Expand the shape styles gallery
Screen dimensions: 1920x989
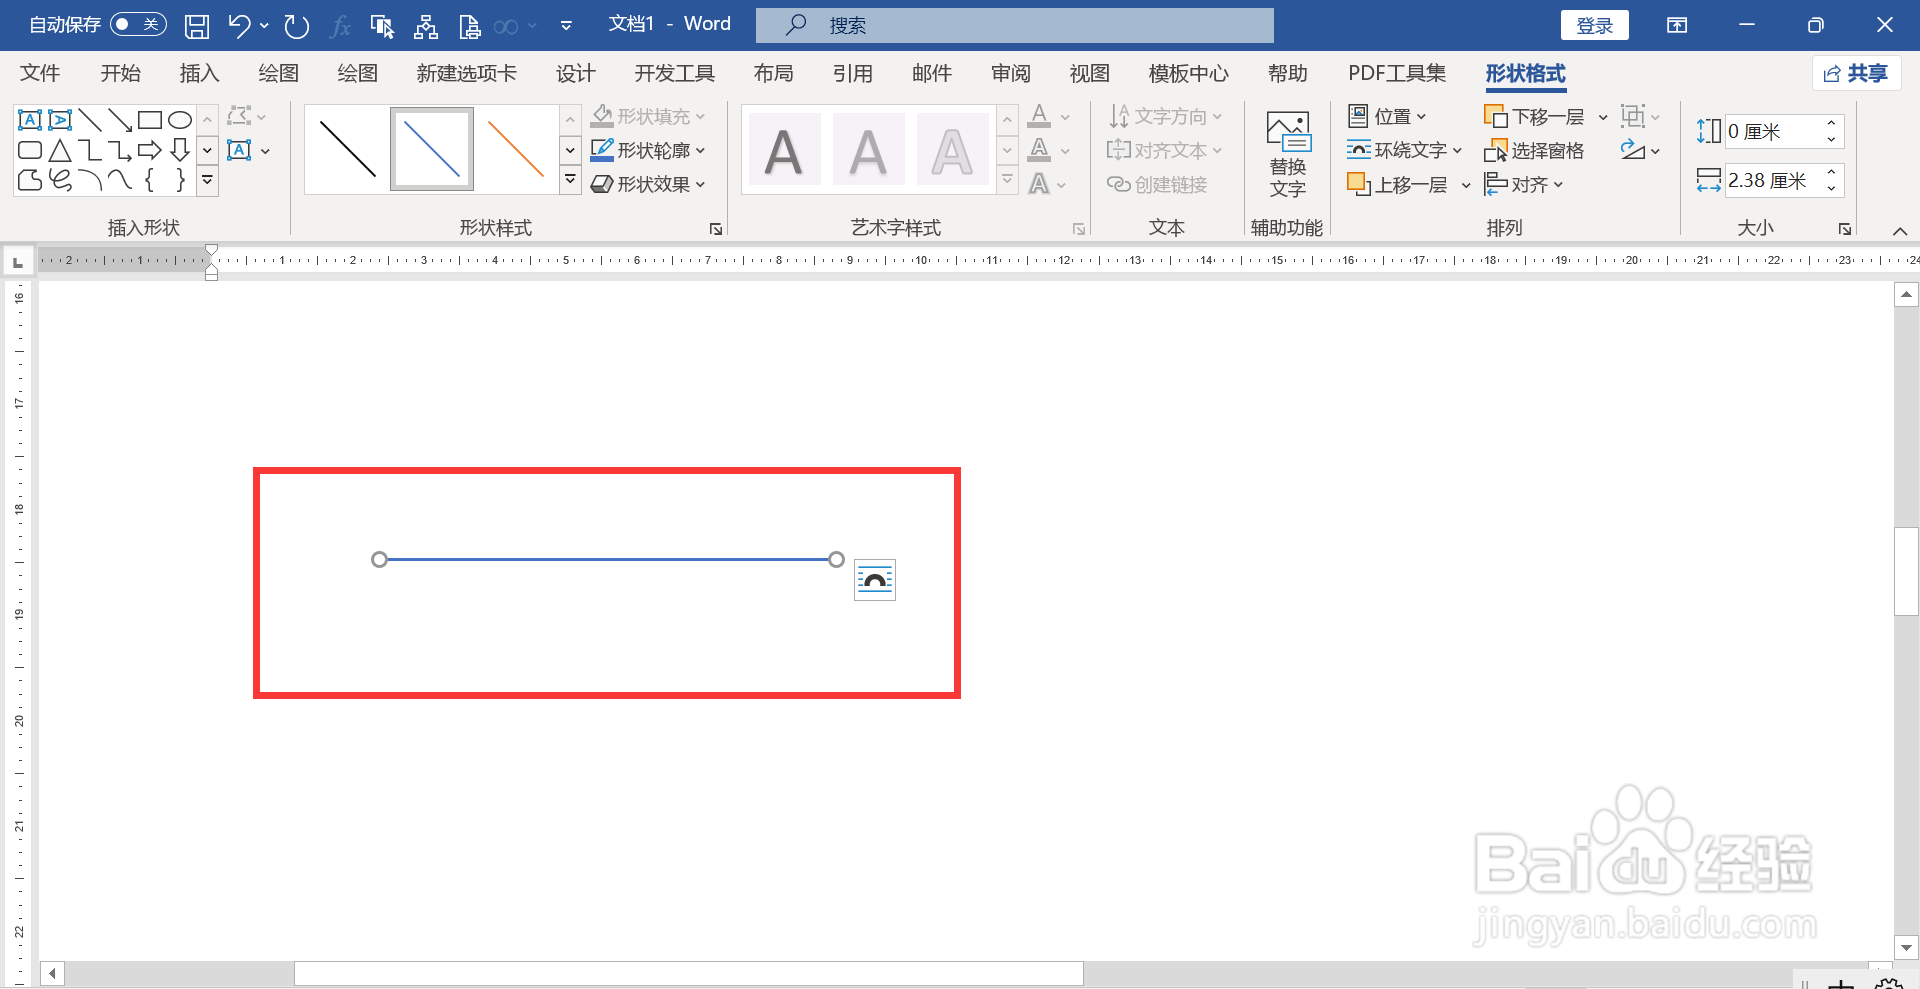(570, 180)
